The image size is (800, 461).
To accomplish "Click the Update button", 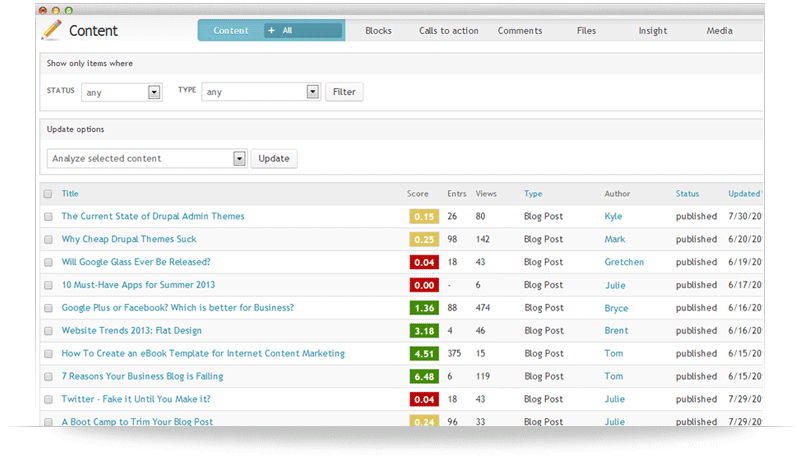I will [274, 159].
